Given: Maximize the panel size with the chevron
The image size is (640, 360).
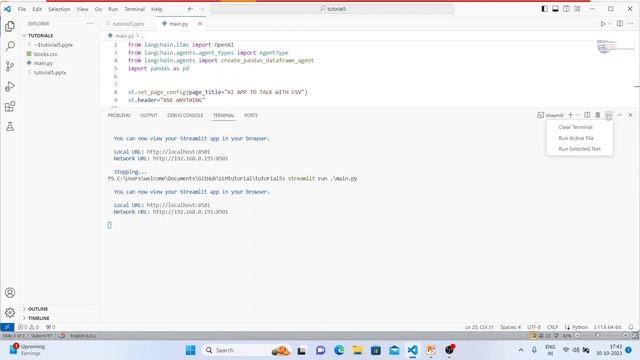Looking at the screenshot, I should click(619, 115).
